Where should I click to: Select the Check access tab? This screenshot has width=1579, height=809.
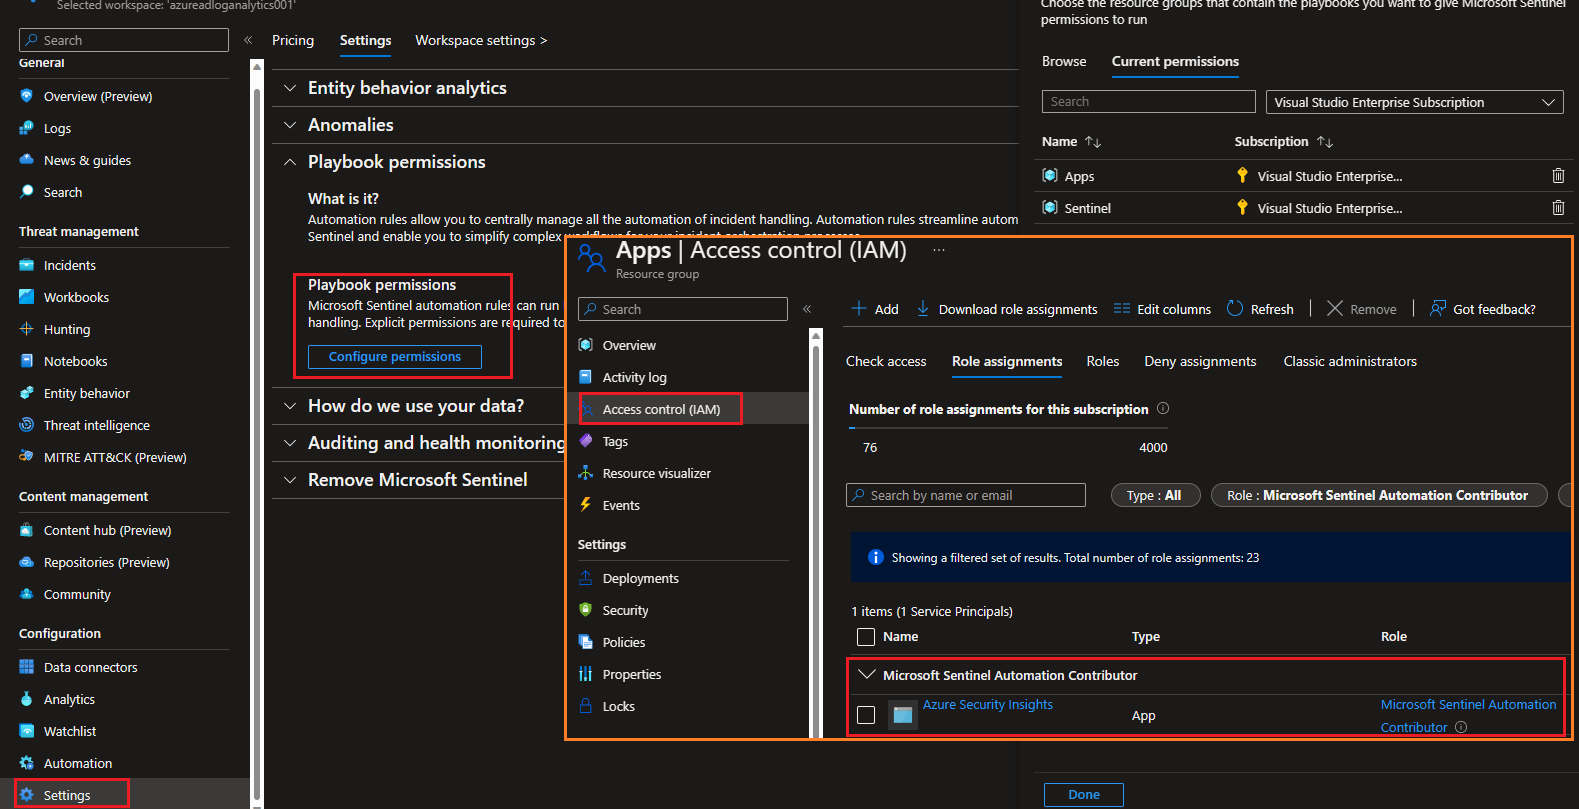pos(886,361)
